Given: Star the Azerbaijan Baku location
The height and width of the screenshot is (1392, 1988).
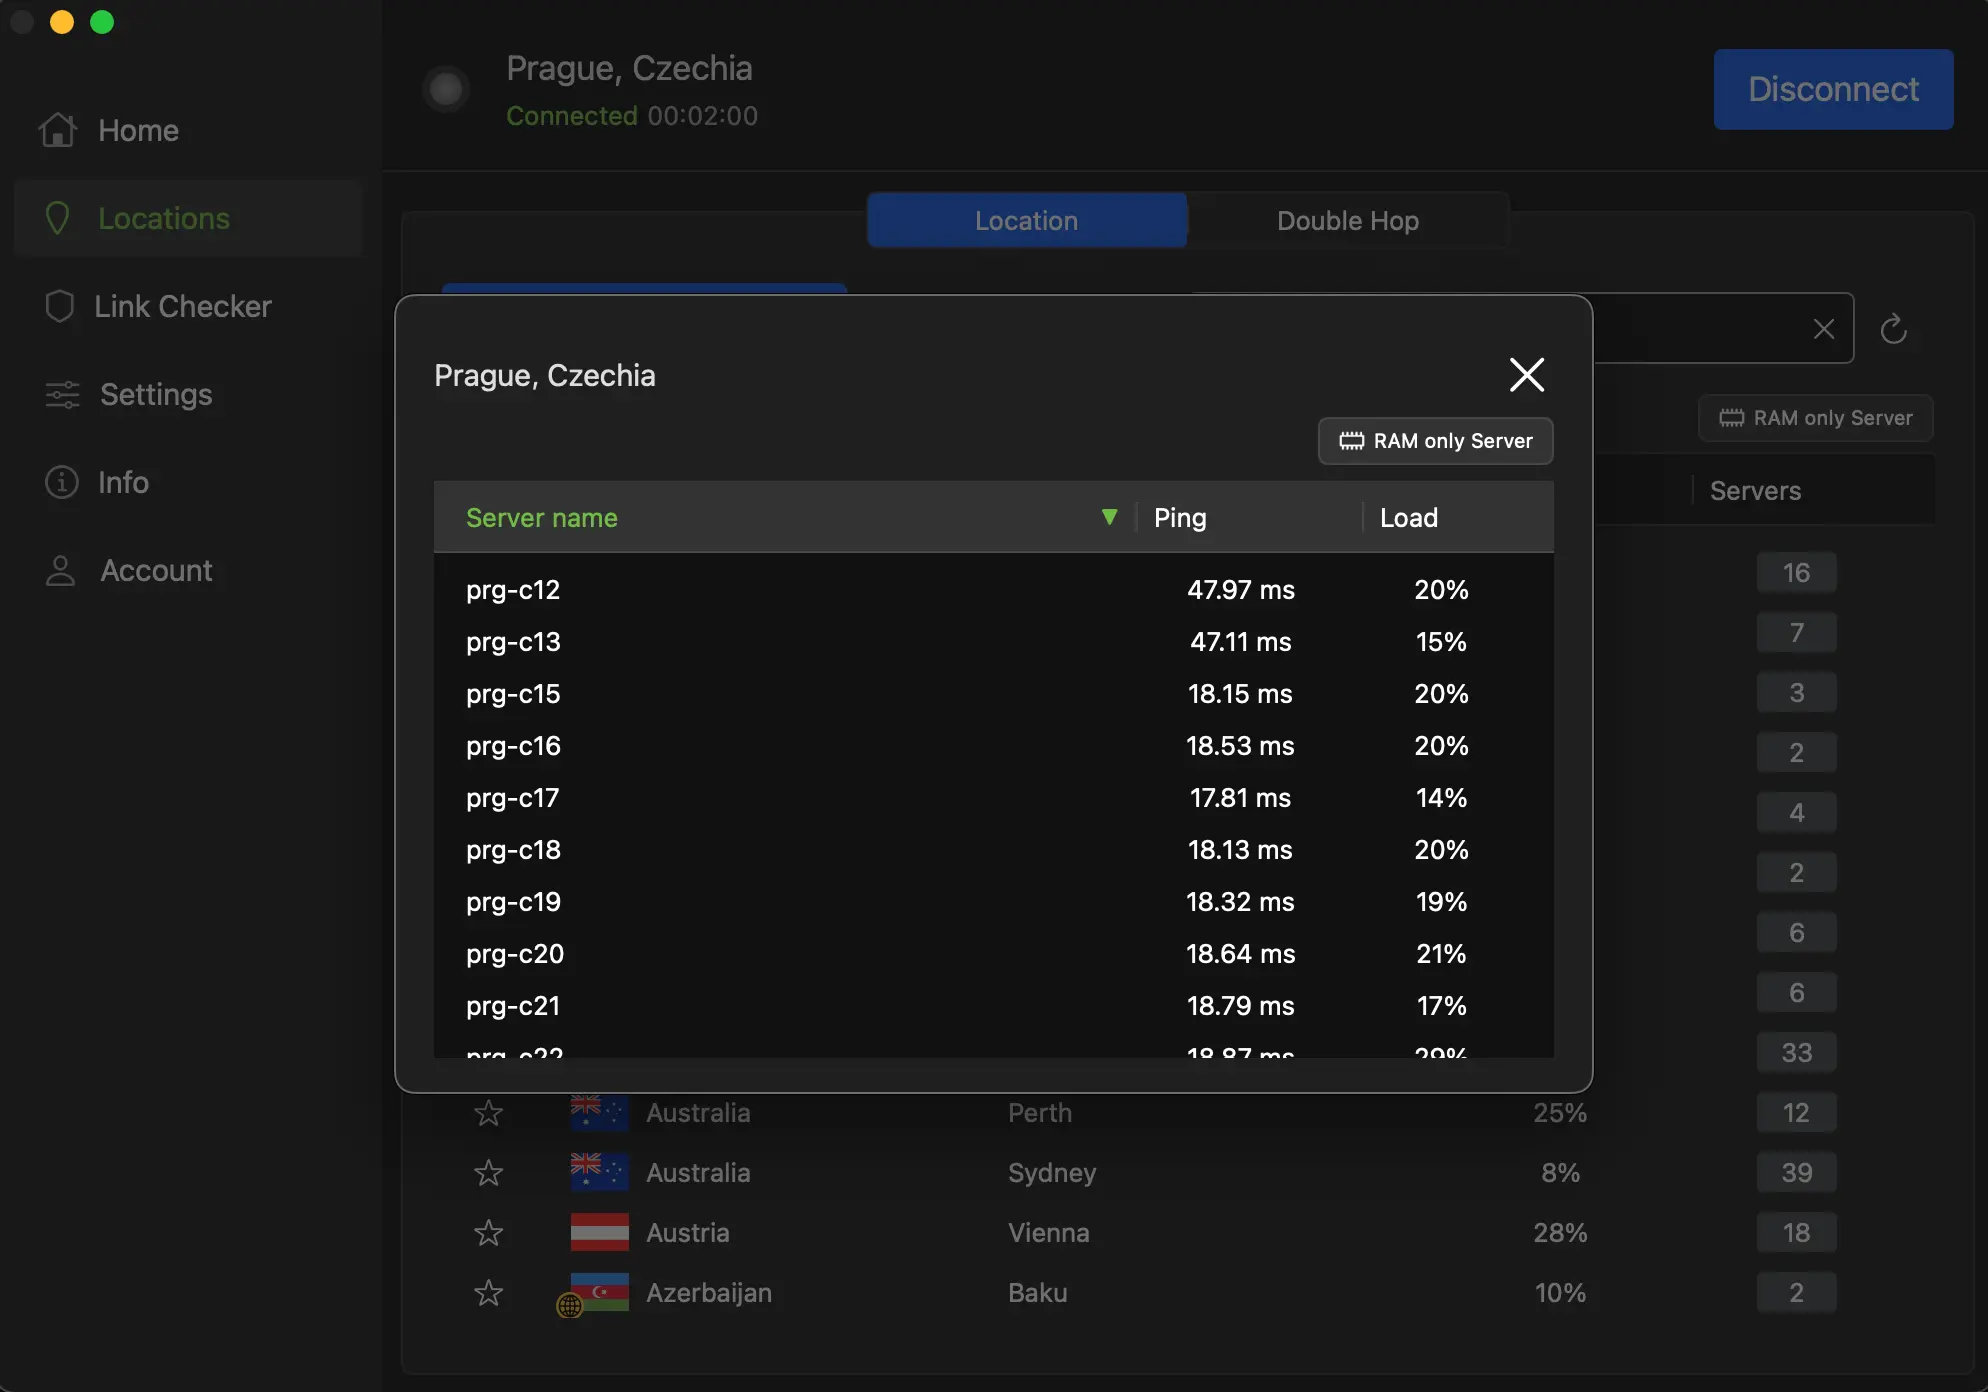Looking at the screenshot, I should pyautogui.click(x=488, y=1293).
